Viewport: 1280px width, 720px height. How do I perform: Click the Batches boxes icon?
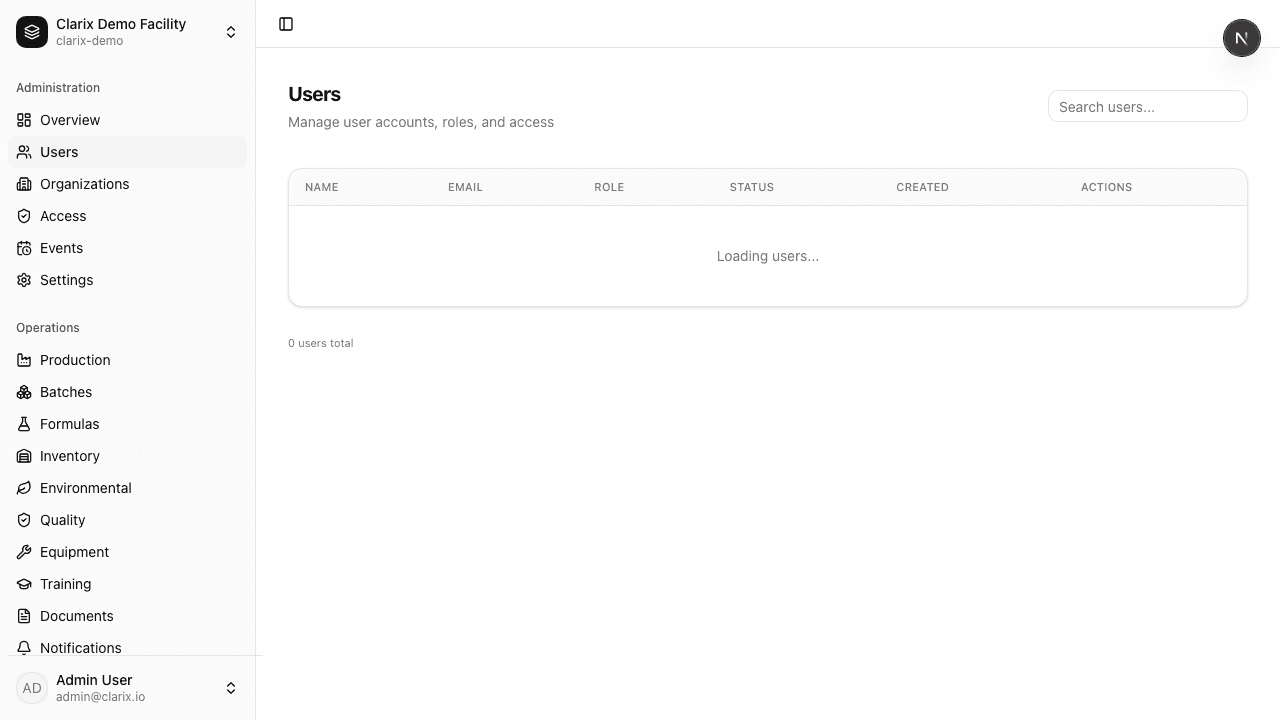[24, 392]
